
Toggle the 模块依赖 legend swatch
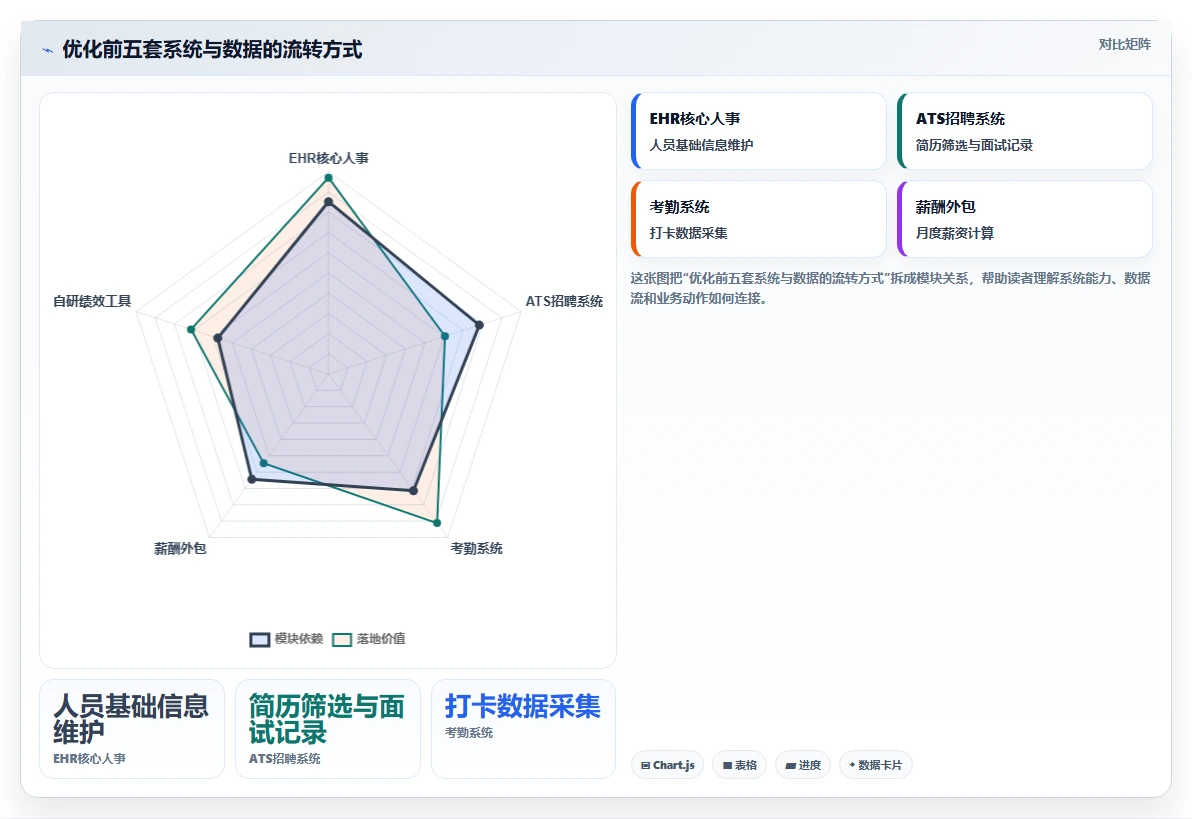[260, 640]
